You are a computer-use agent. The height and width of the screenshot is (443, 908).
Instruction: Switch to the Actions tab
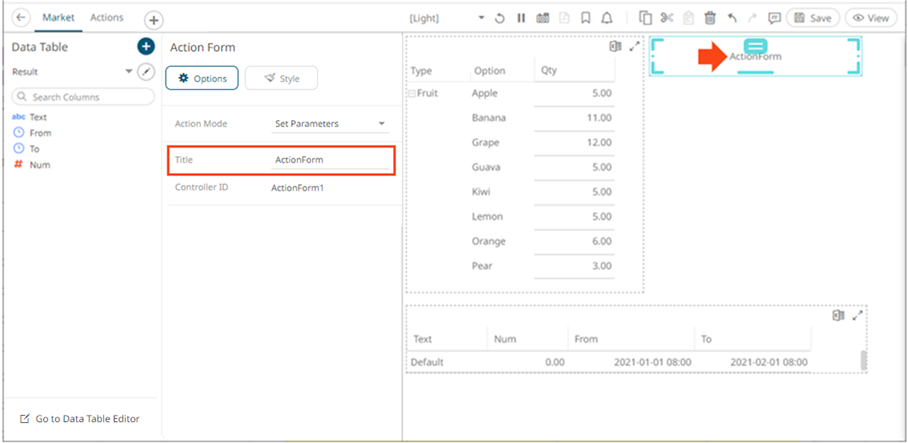tap(107, 17)
